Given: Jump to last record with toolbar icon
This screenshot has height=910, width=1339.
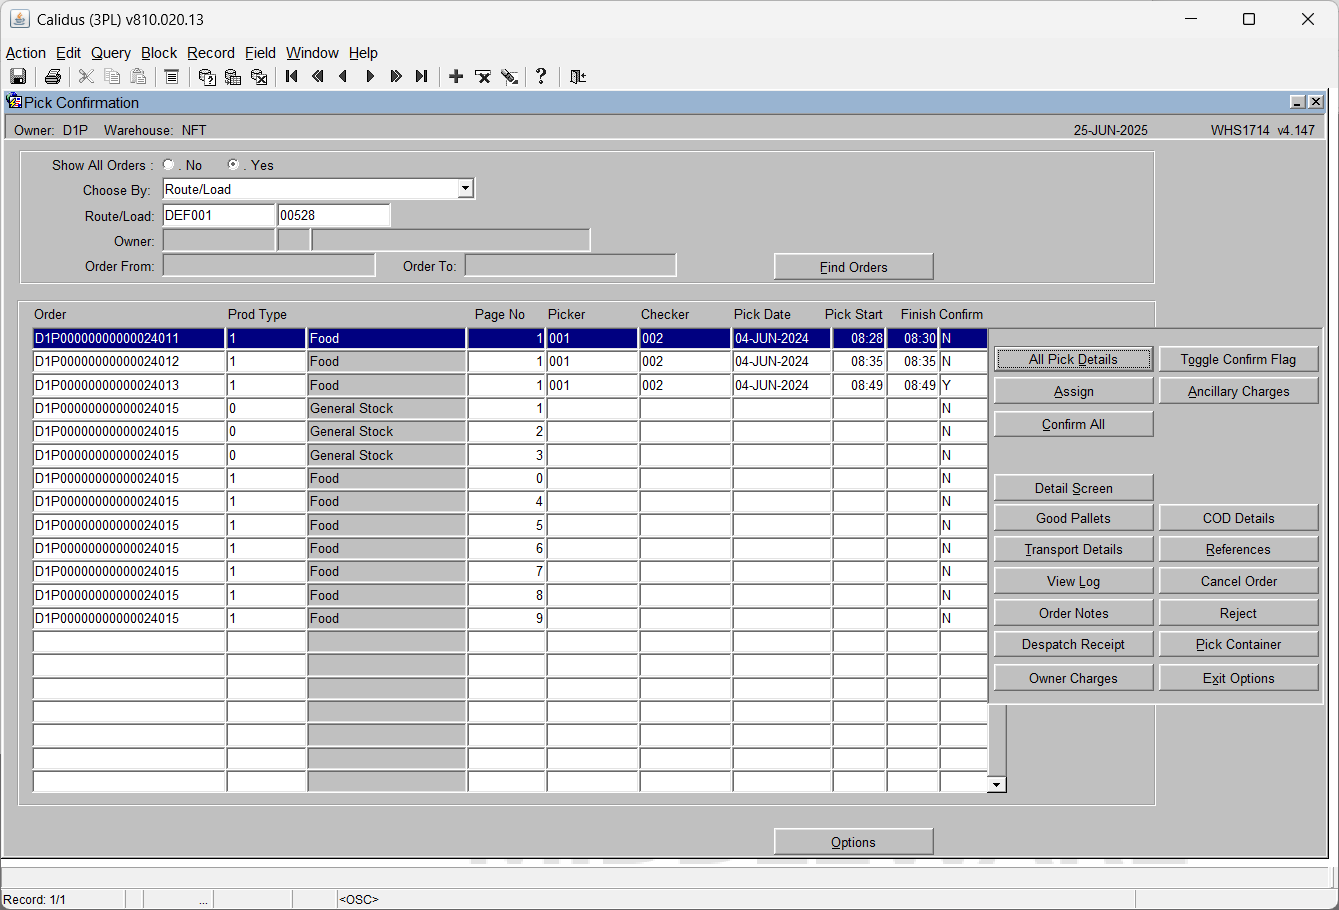Looking at the screenshot, I should point(422,76).
